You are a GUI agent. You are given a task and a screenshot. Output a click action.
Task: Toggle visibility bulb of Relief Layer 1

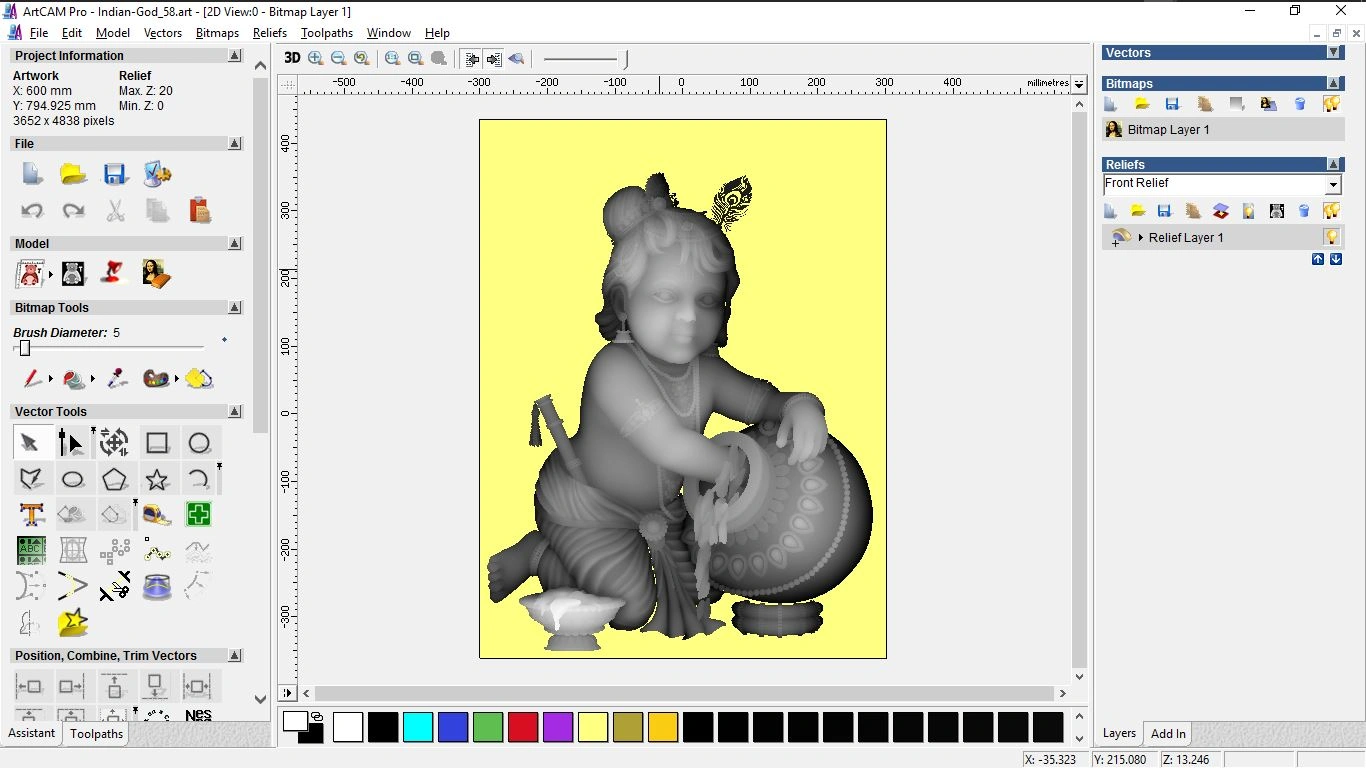[x=1331, y=237]
